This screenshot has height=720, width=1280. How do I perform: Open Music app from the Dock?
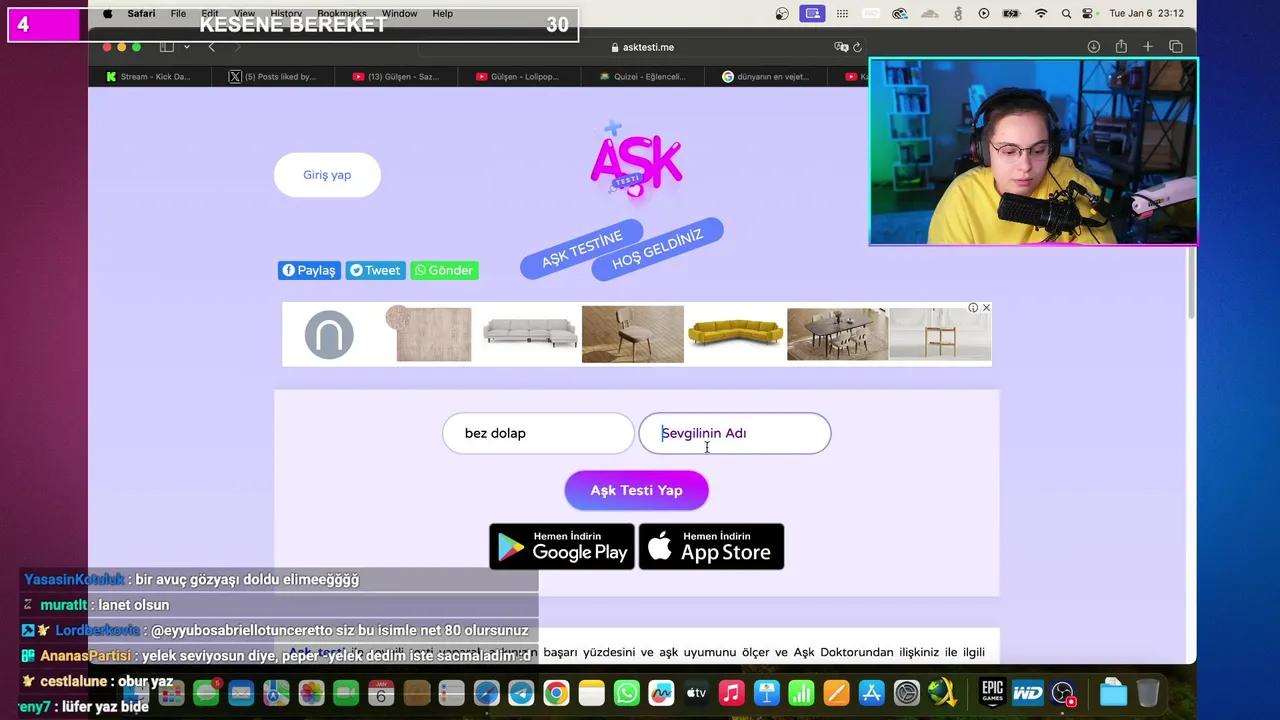(x=732, y=693)
